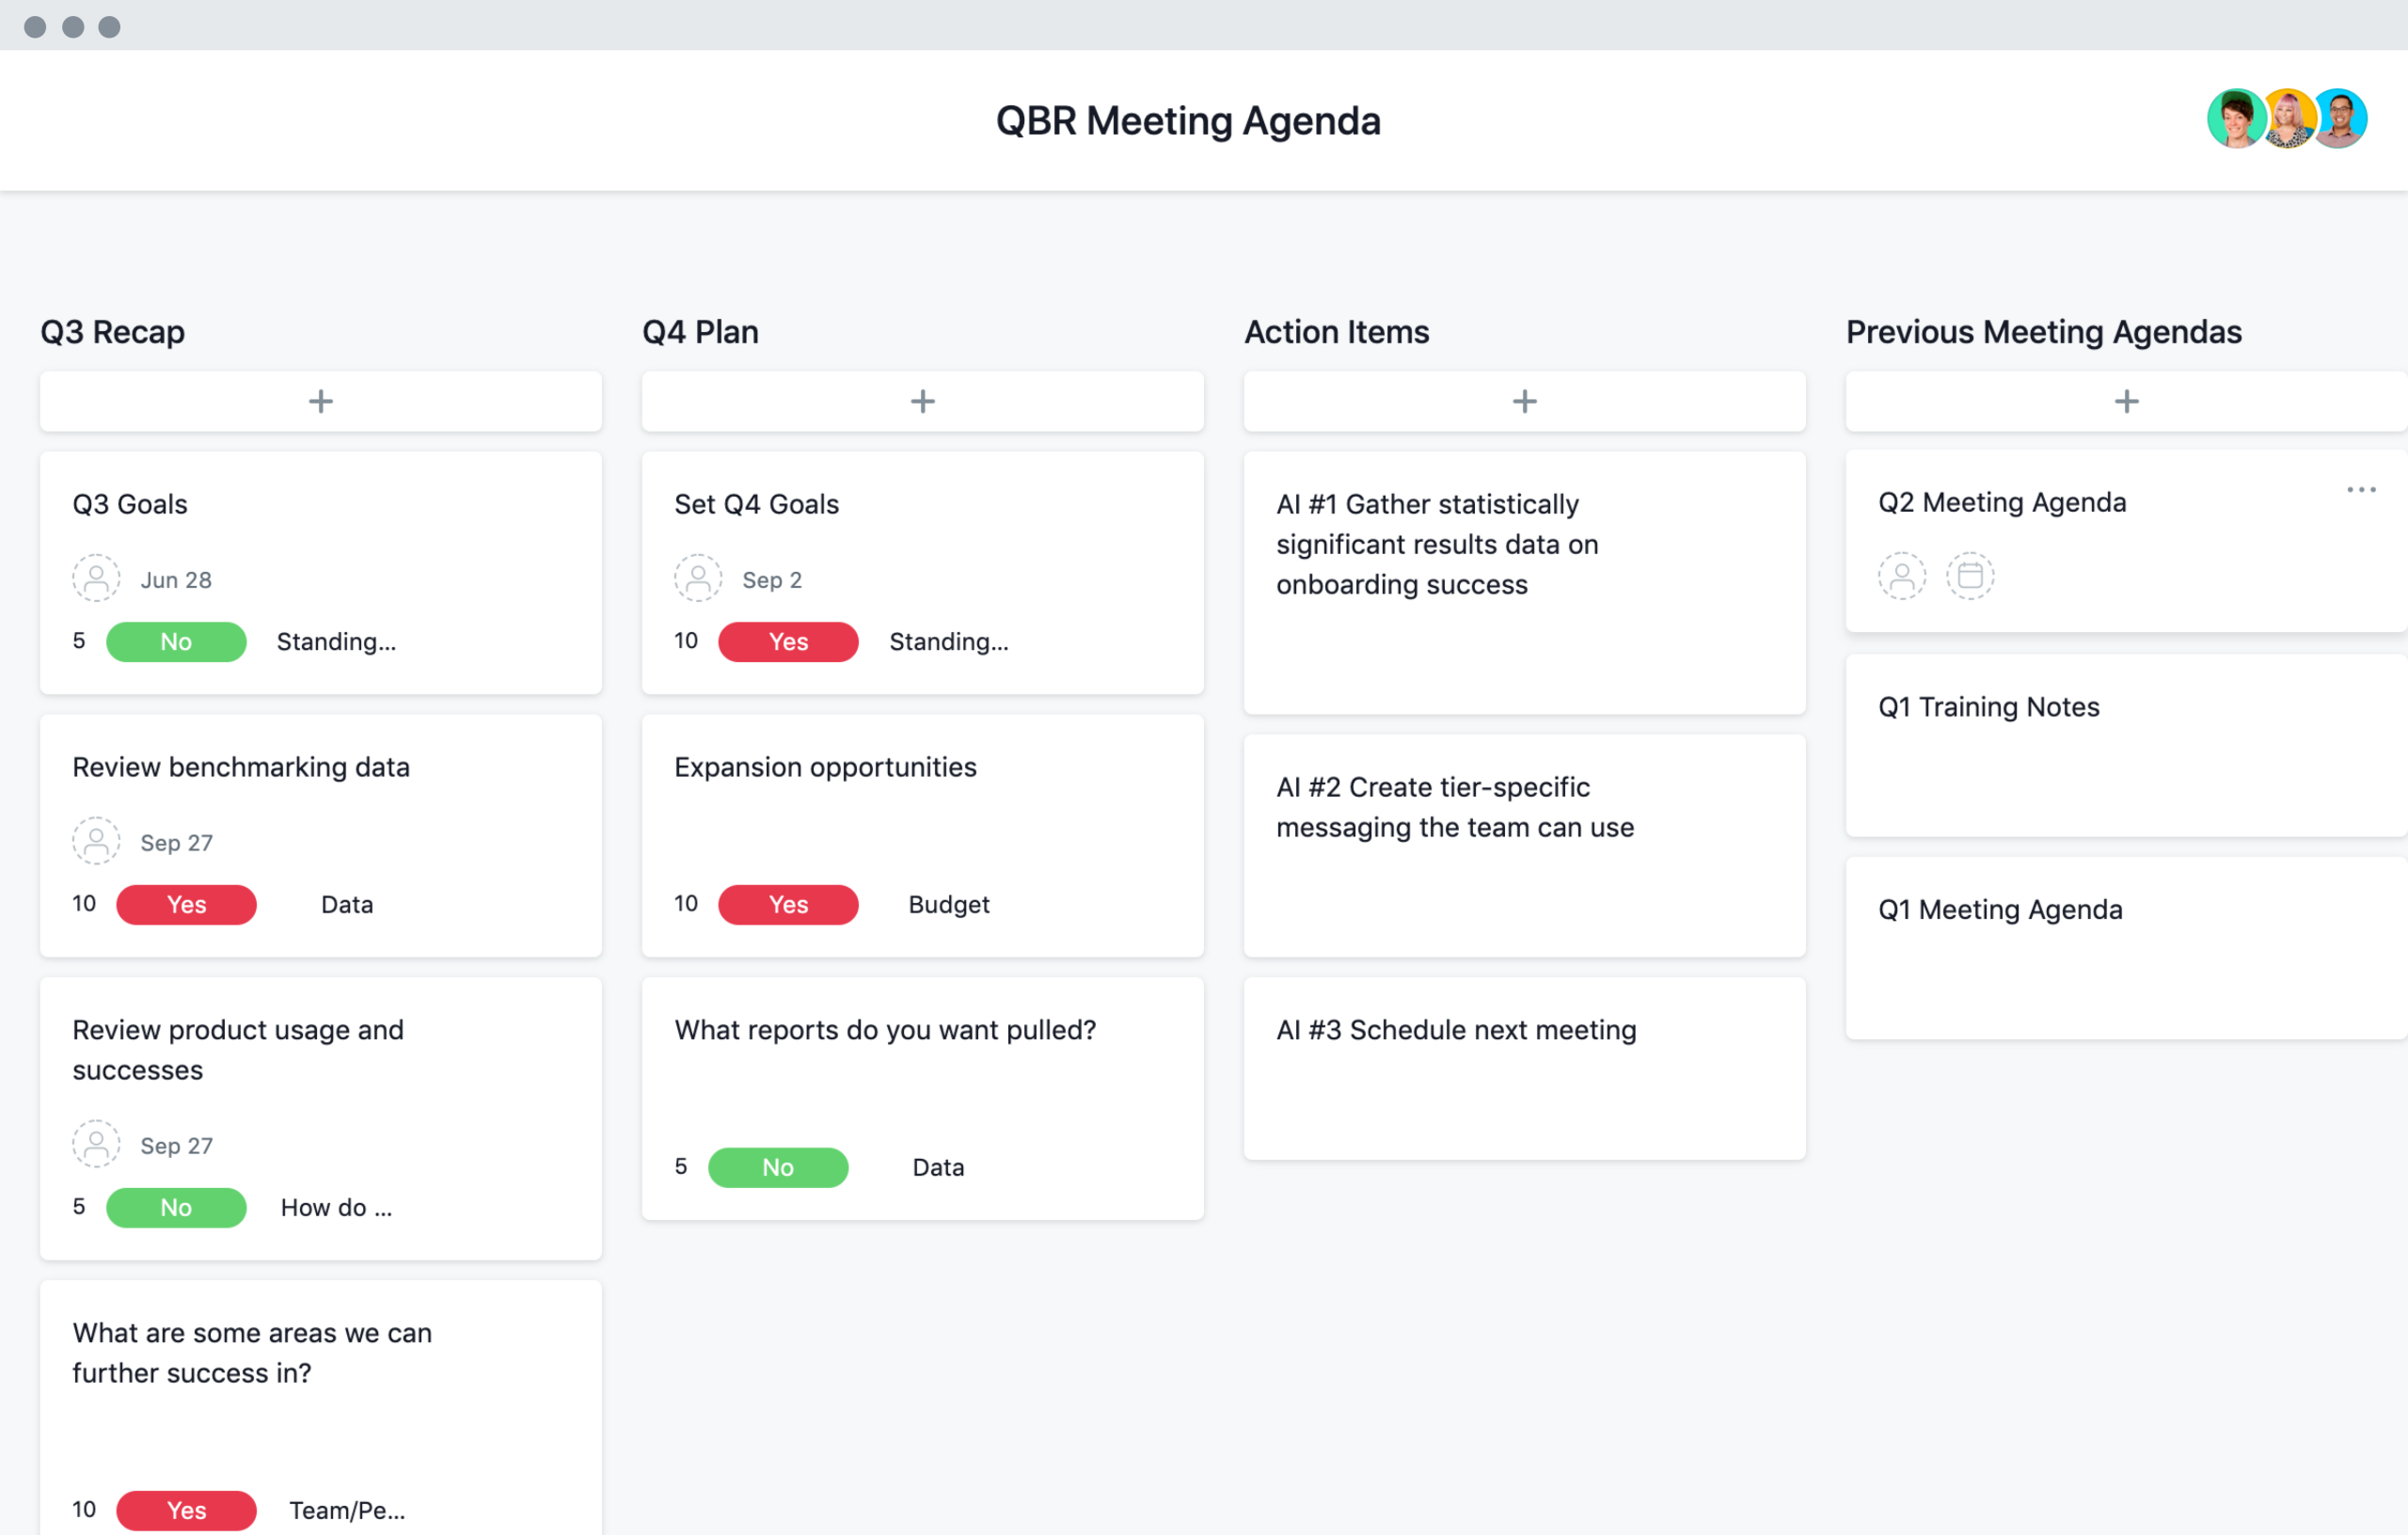Click the add card icon in Action Items
This screenshot has height=1535, width=2408.
pyautogui.click(x=1524, y=400)
